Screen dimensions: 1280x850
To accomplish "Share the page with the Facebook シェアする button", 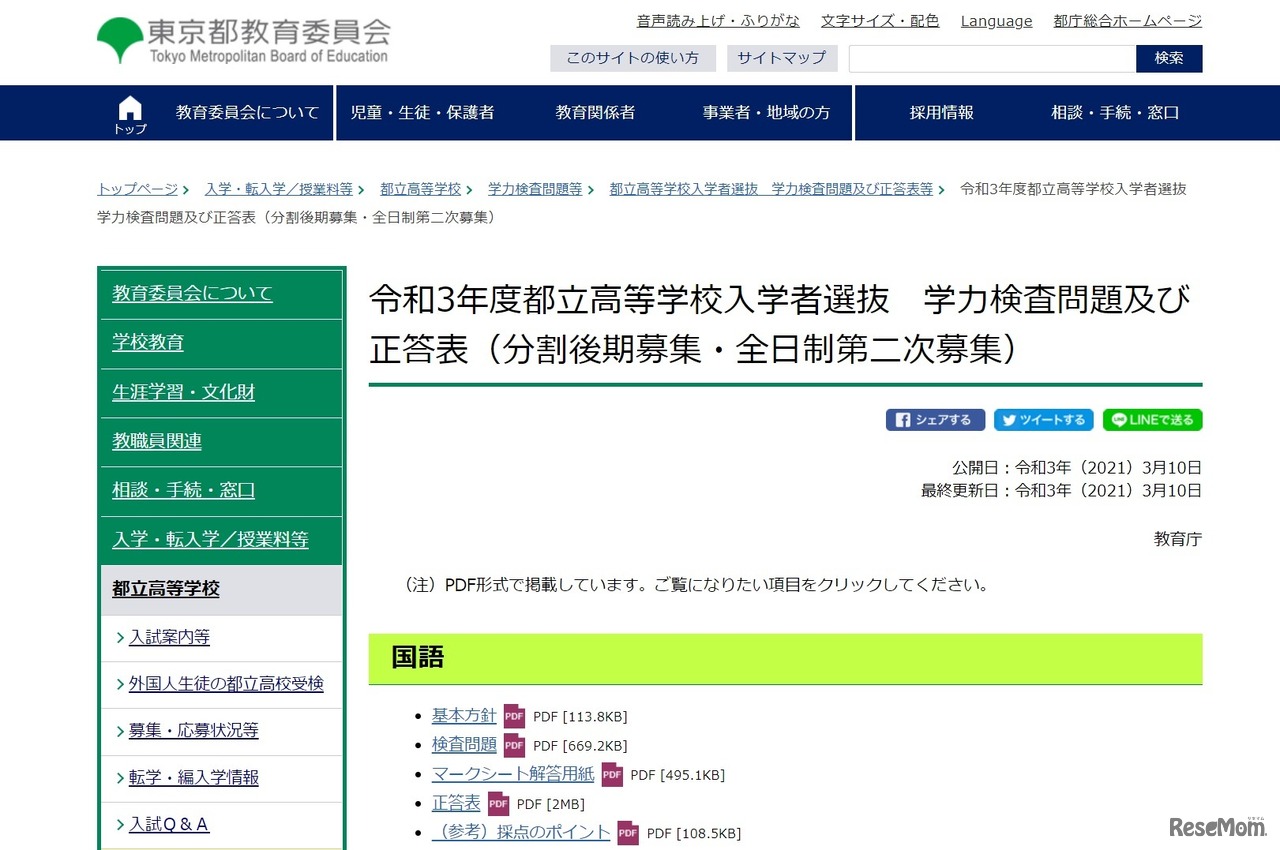I will click(935, 420).
